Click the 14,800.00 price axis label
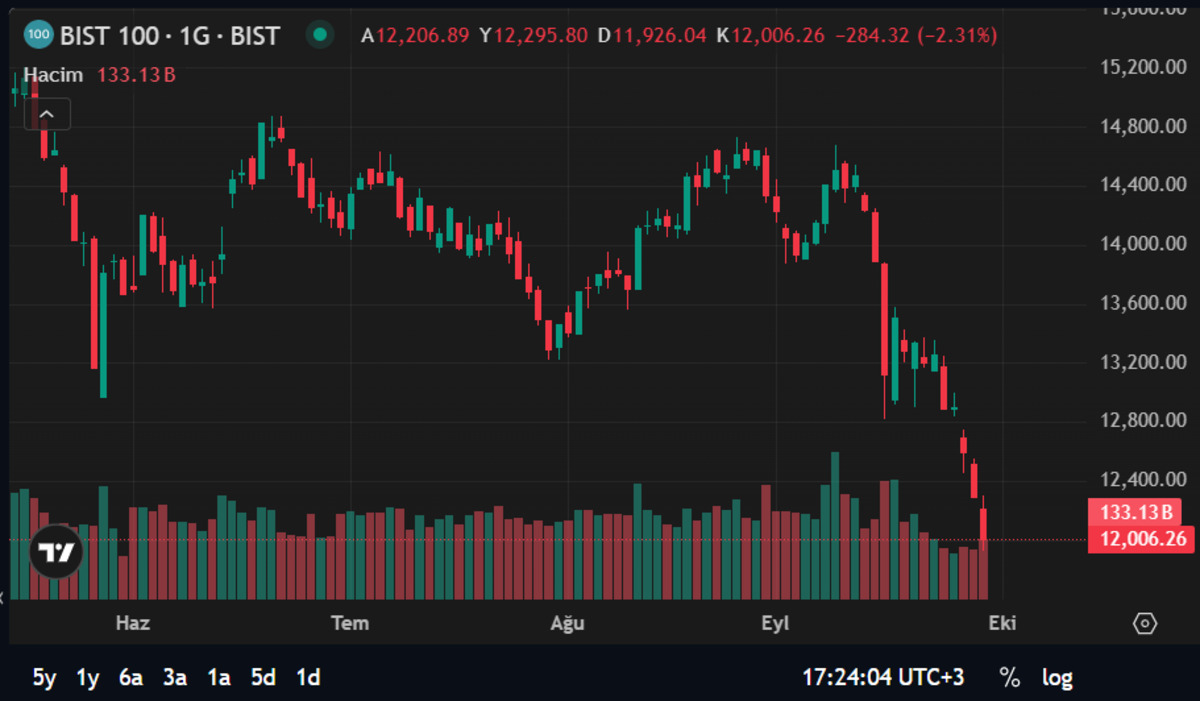The width and height of the screenshot is (1200, 701). (x=1142, y=126)
